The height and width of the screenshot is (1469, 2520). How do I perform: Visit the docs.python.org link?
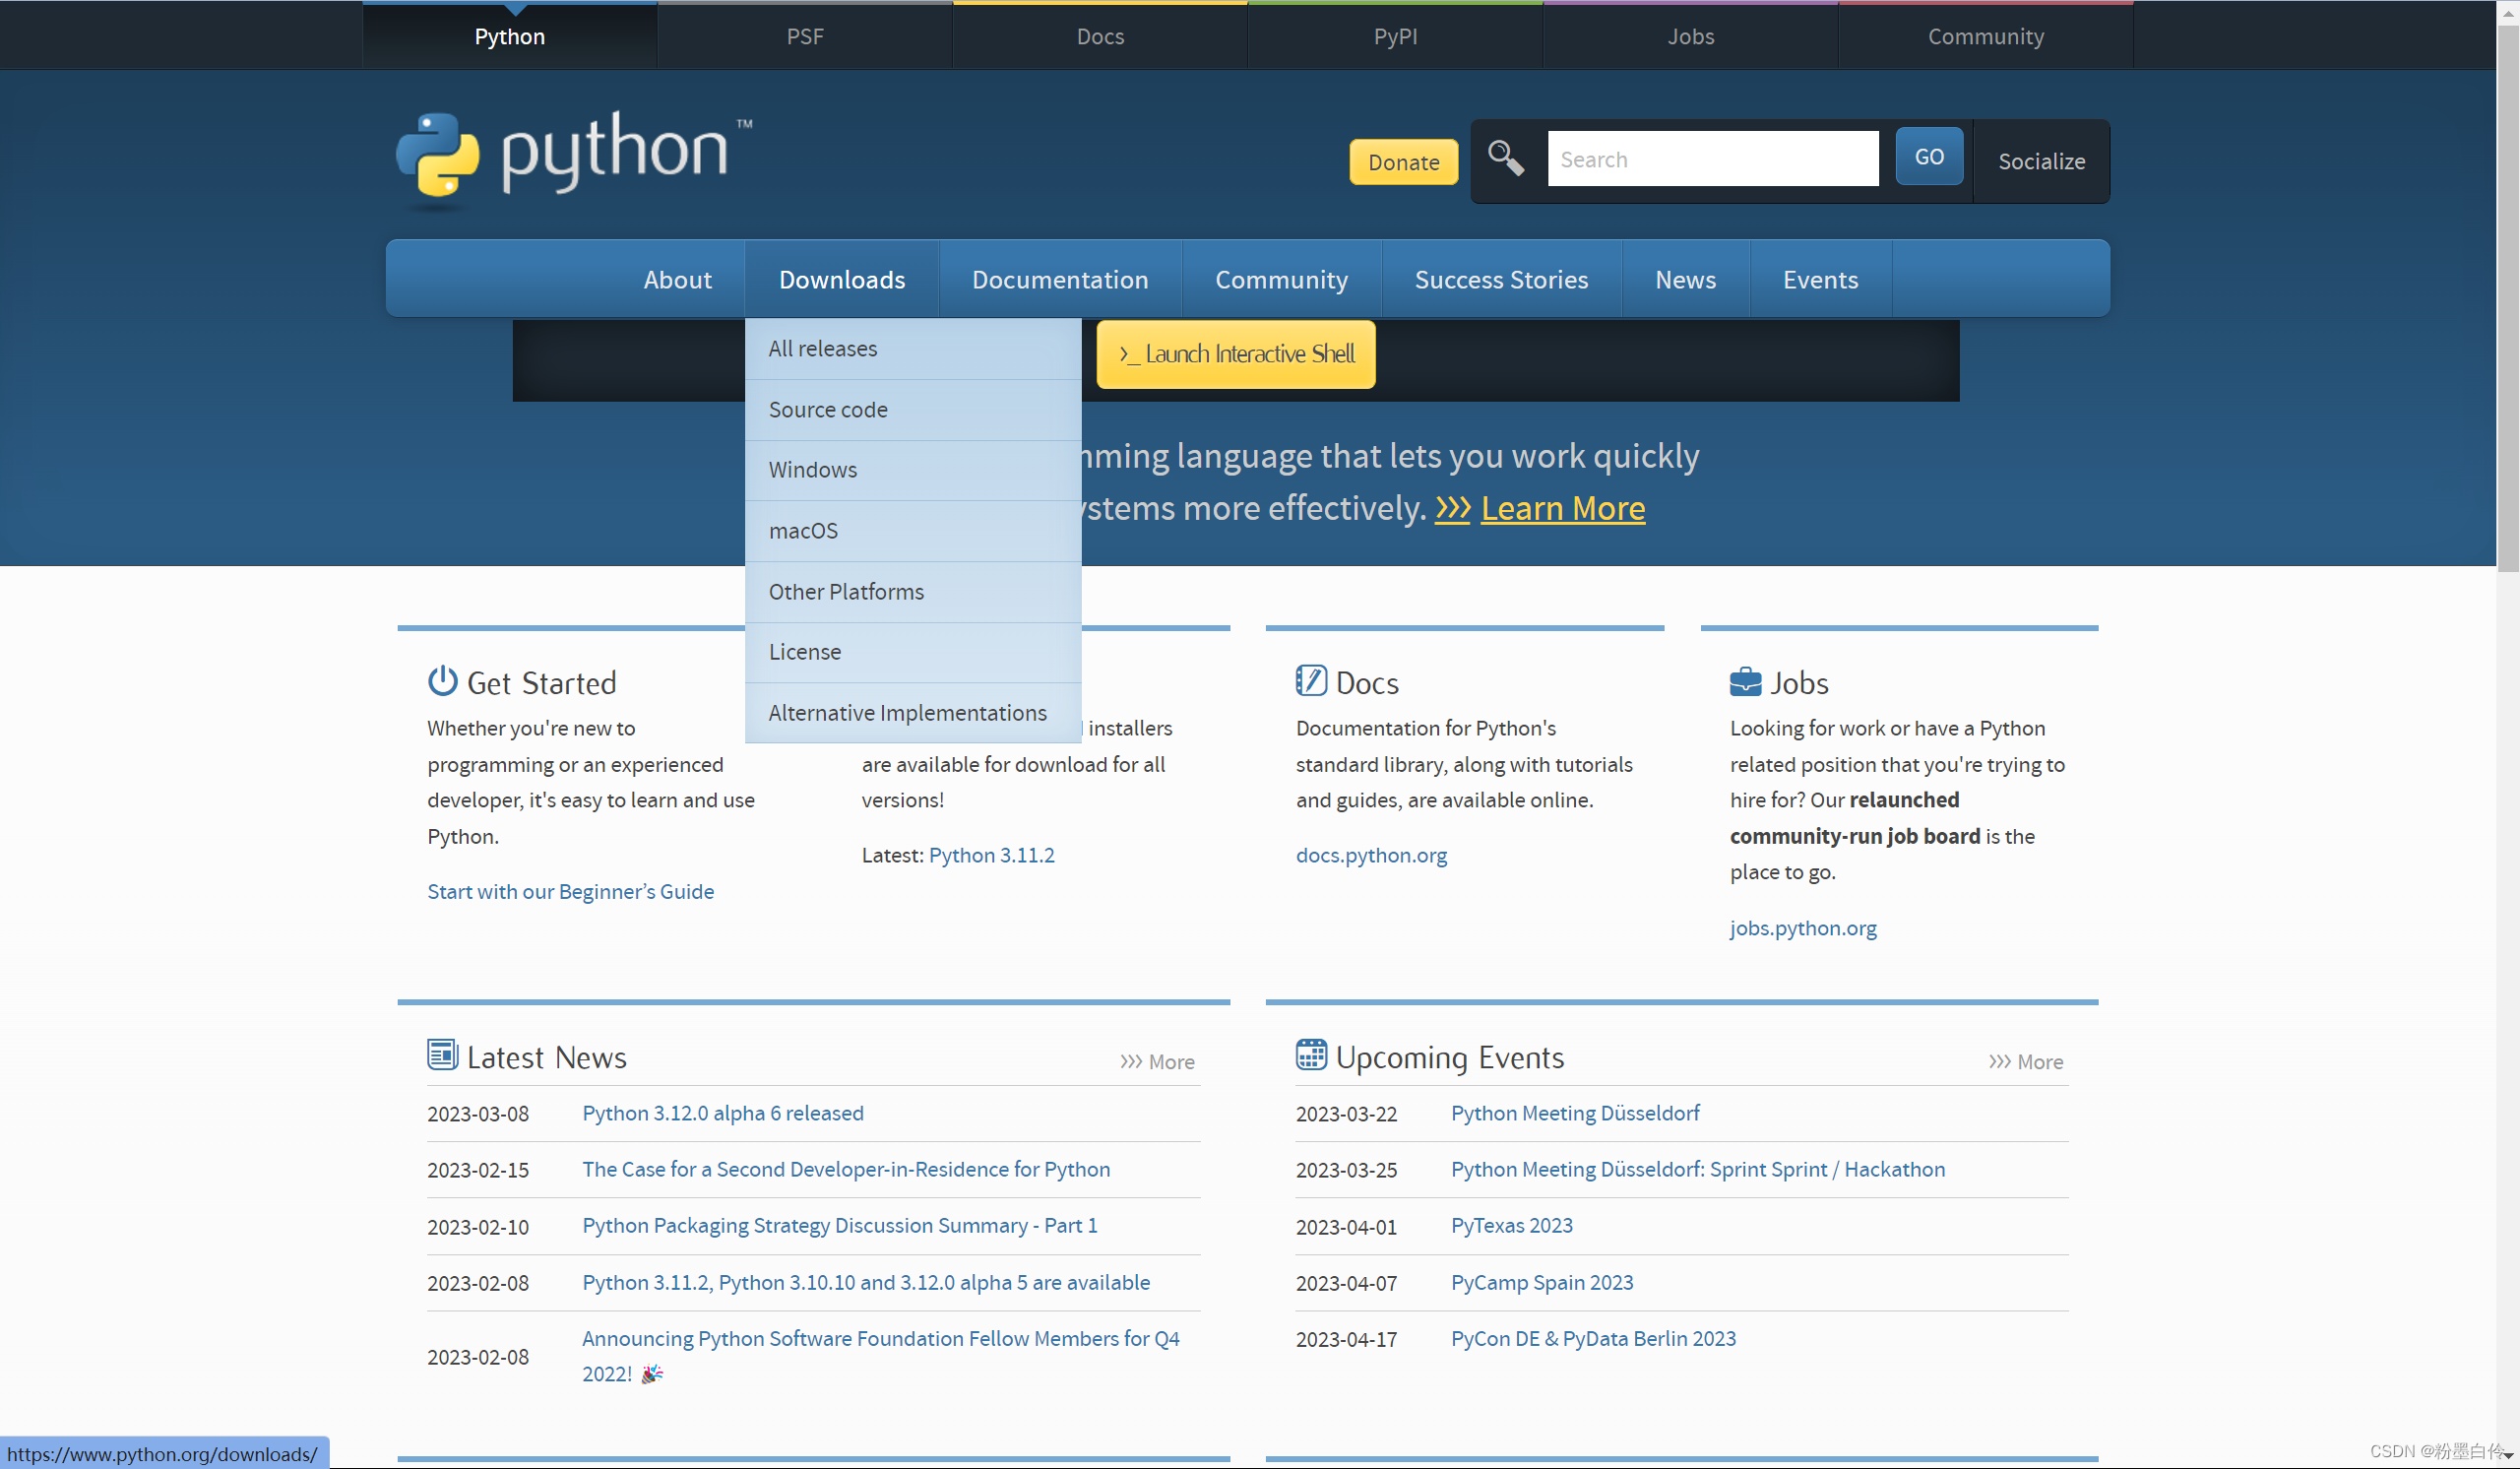pyautogui.click(x=1371, y=855)
